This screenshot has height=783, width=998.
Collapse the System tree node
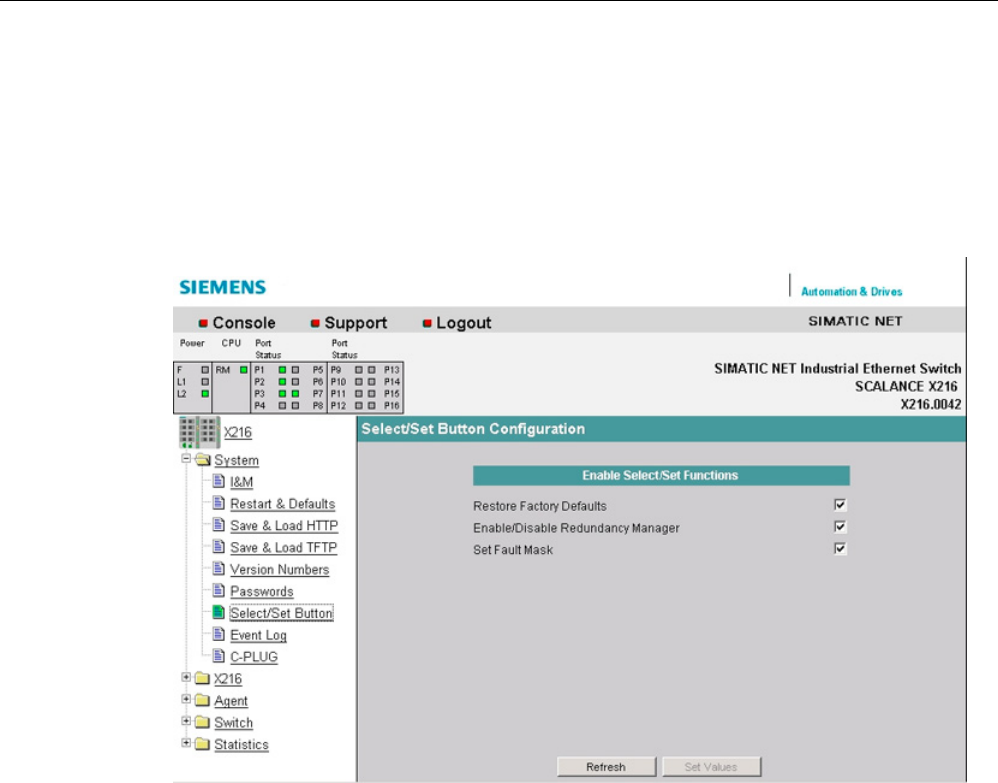tap(186, 458)
